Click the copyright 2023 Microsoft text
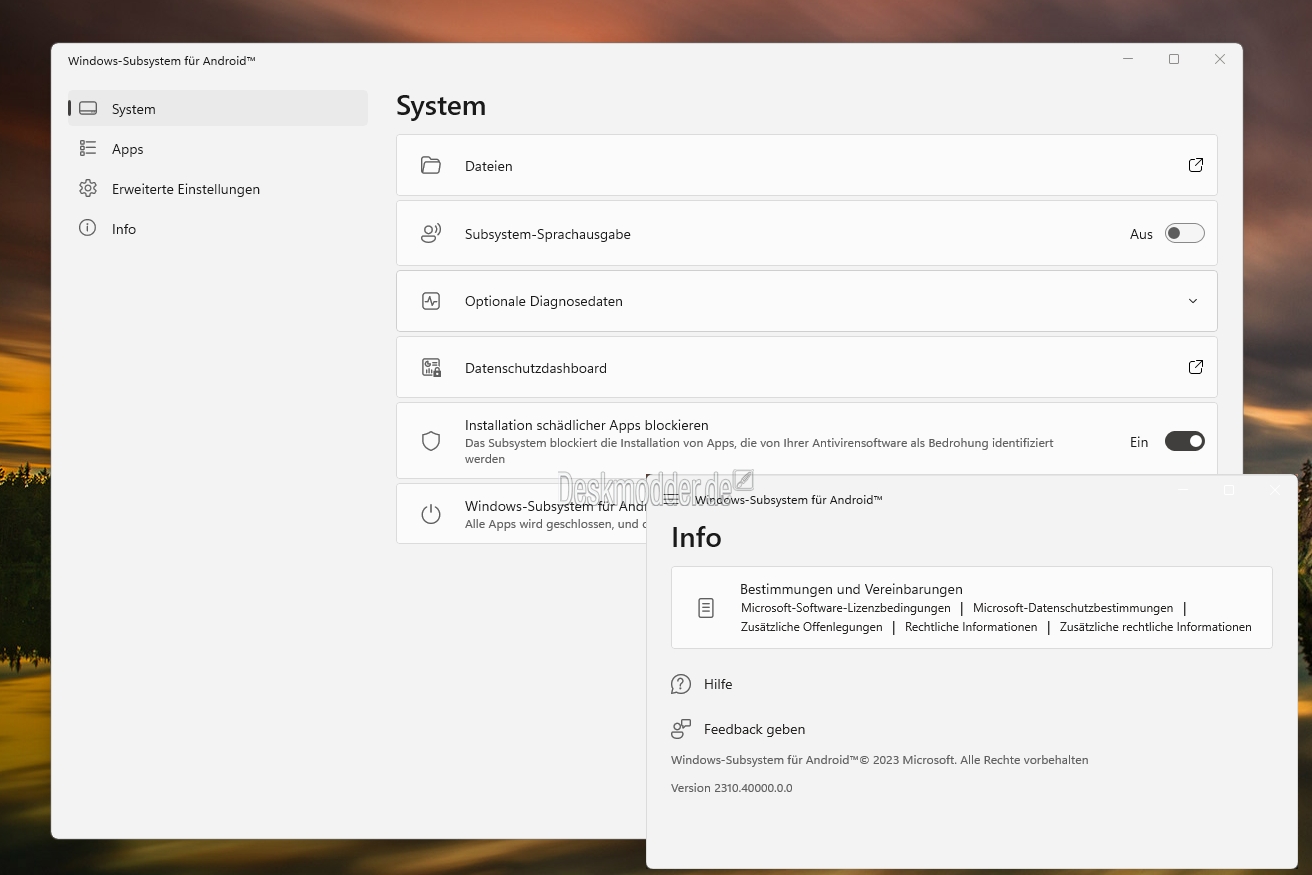 [880, 760]
